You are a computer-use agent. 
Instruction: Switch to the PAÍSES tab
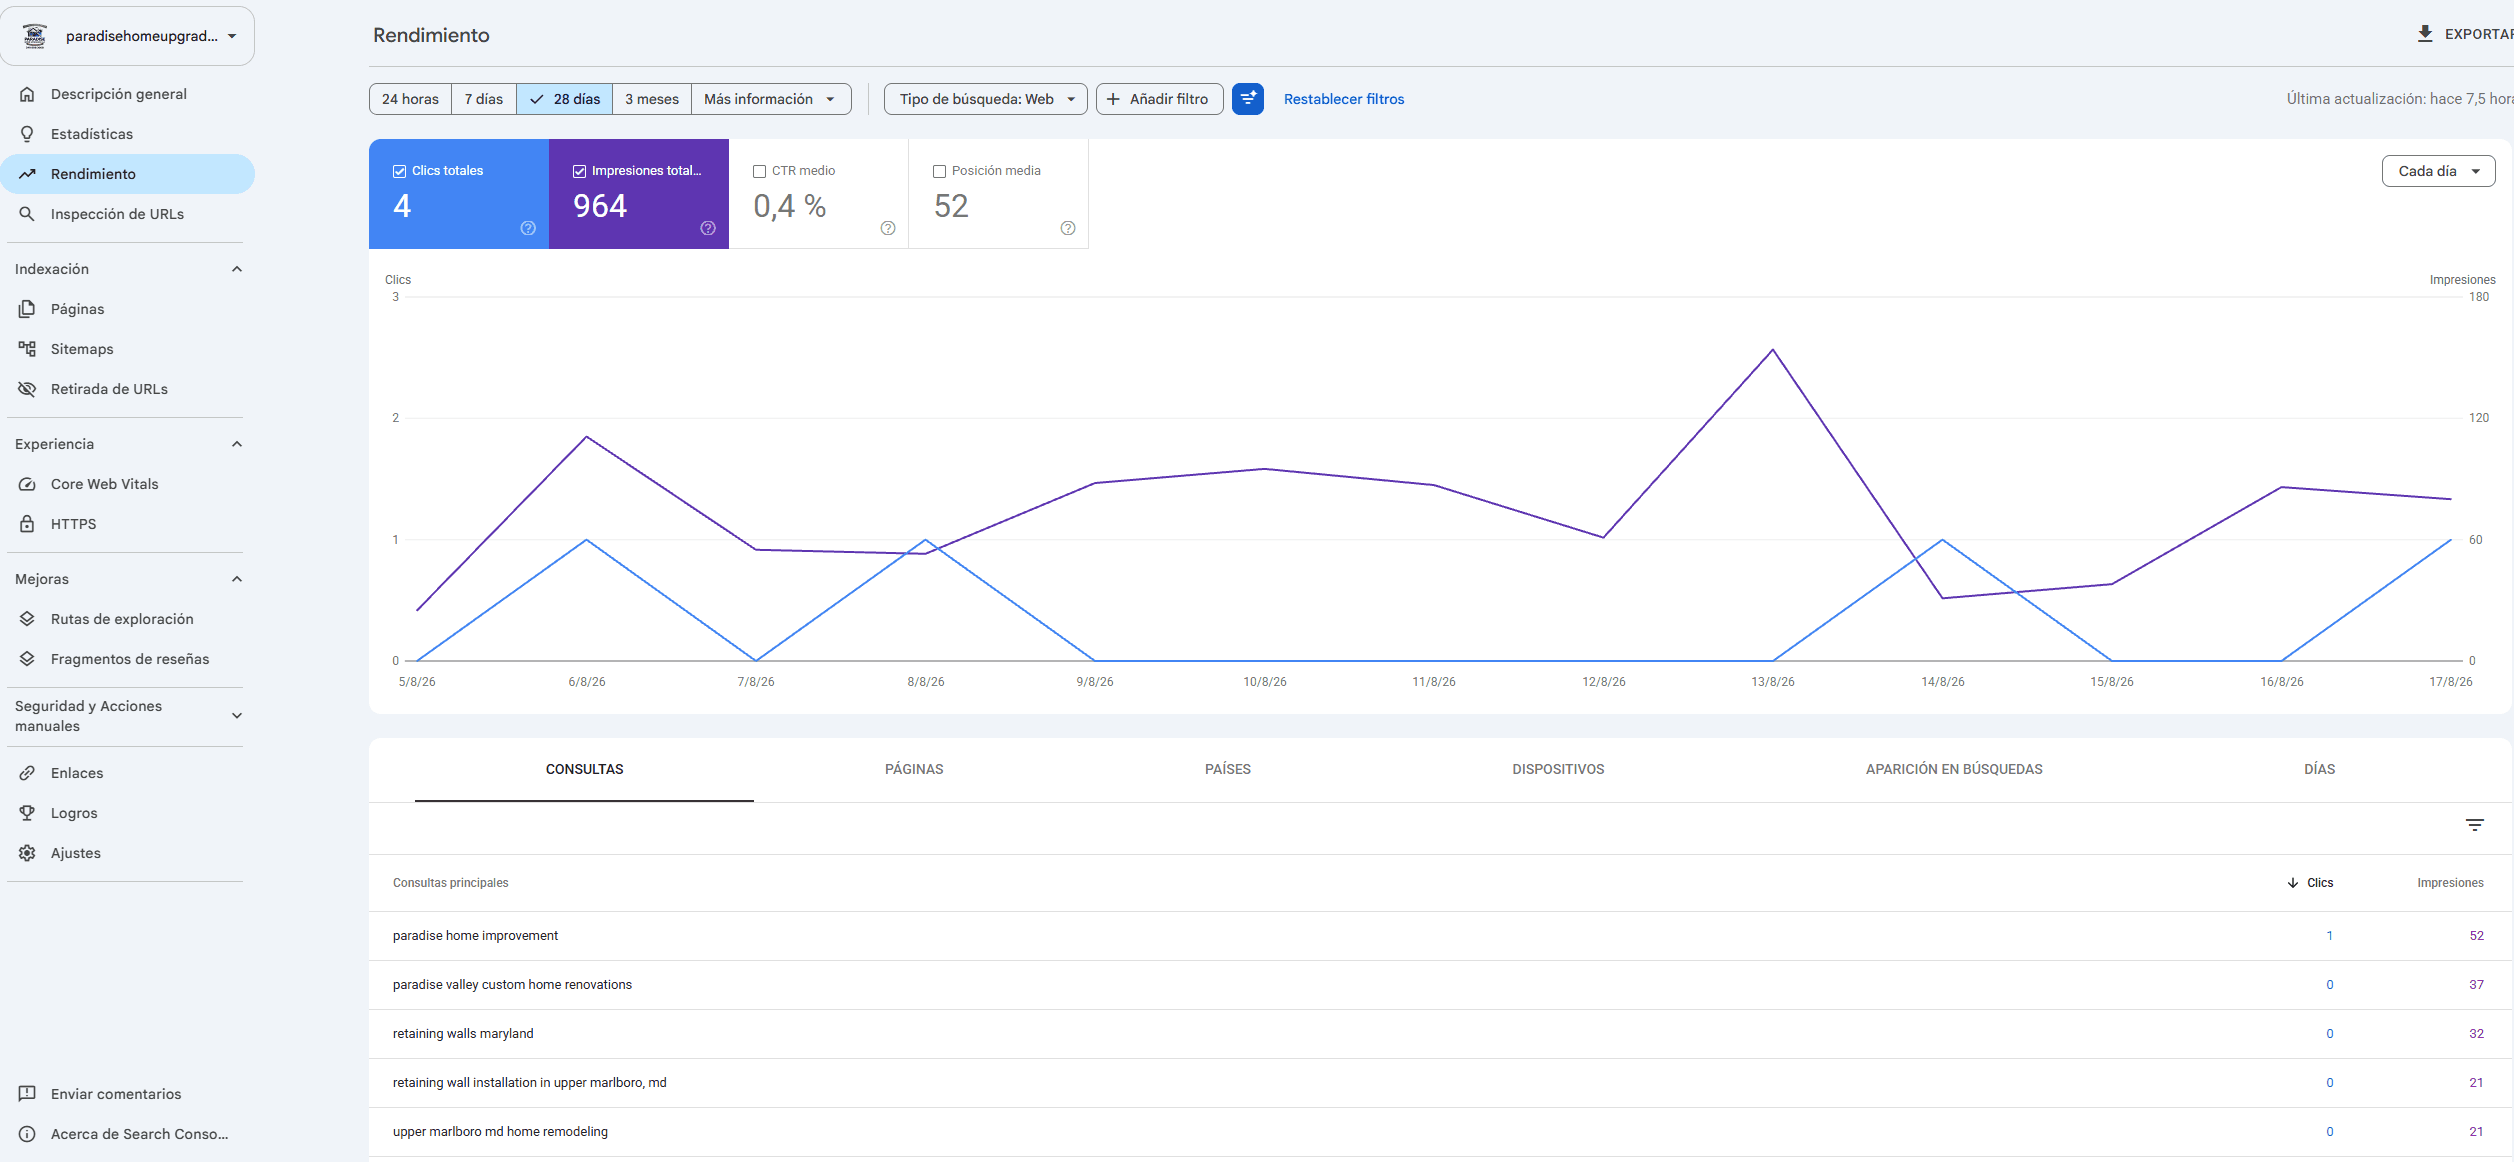coord(1228,769)
